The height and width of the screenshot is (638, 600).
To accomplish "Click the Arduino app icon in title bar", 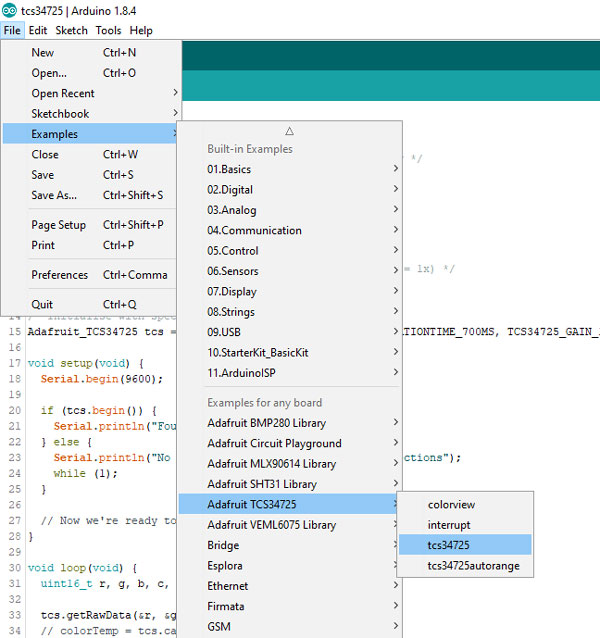I will coord(9,10).
